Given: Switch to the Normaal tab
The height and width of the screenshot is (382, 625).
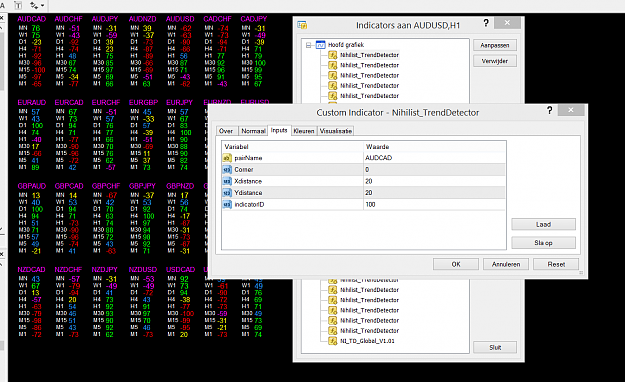Looking at the screenshot, I should pyautogui.click(x=253, y=131).
